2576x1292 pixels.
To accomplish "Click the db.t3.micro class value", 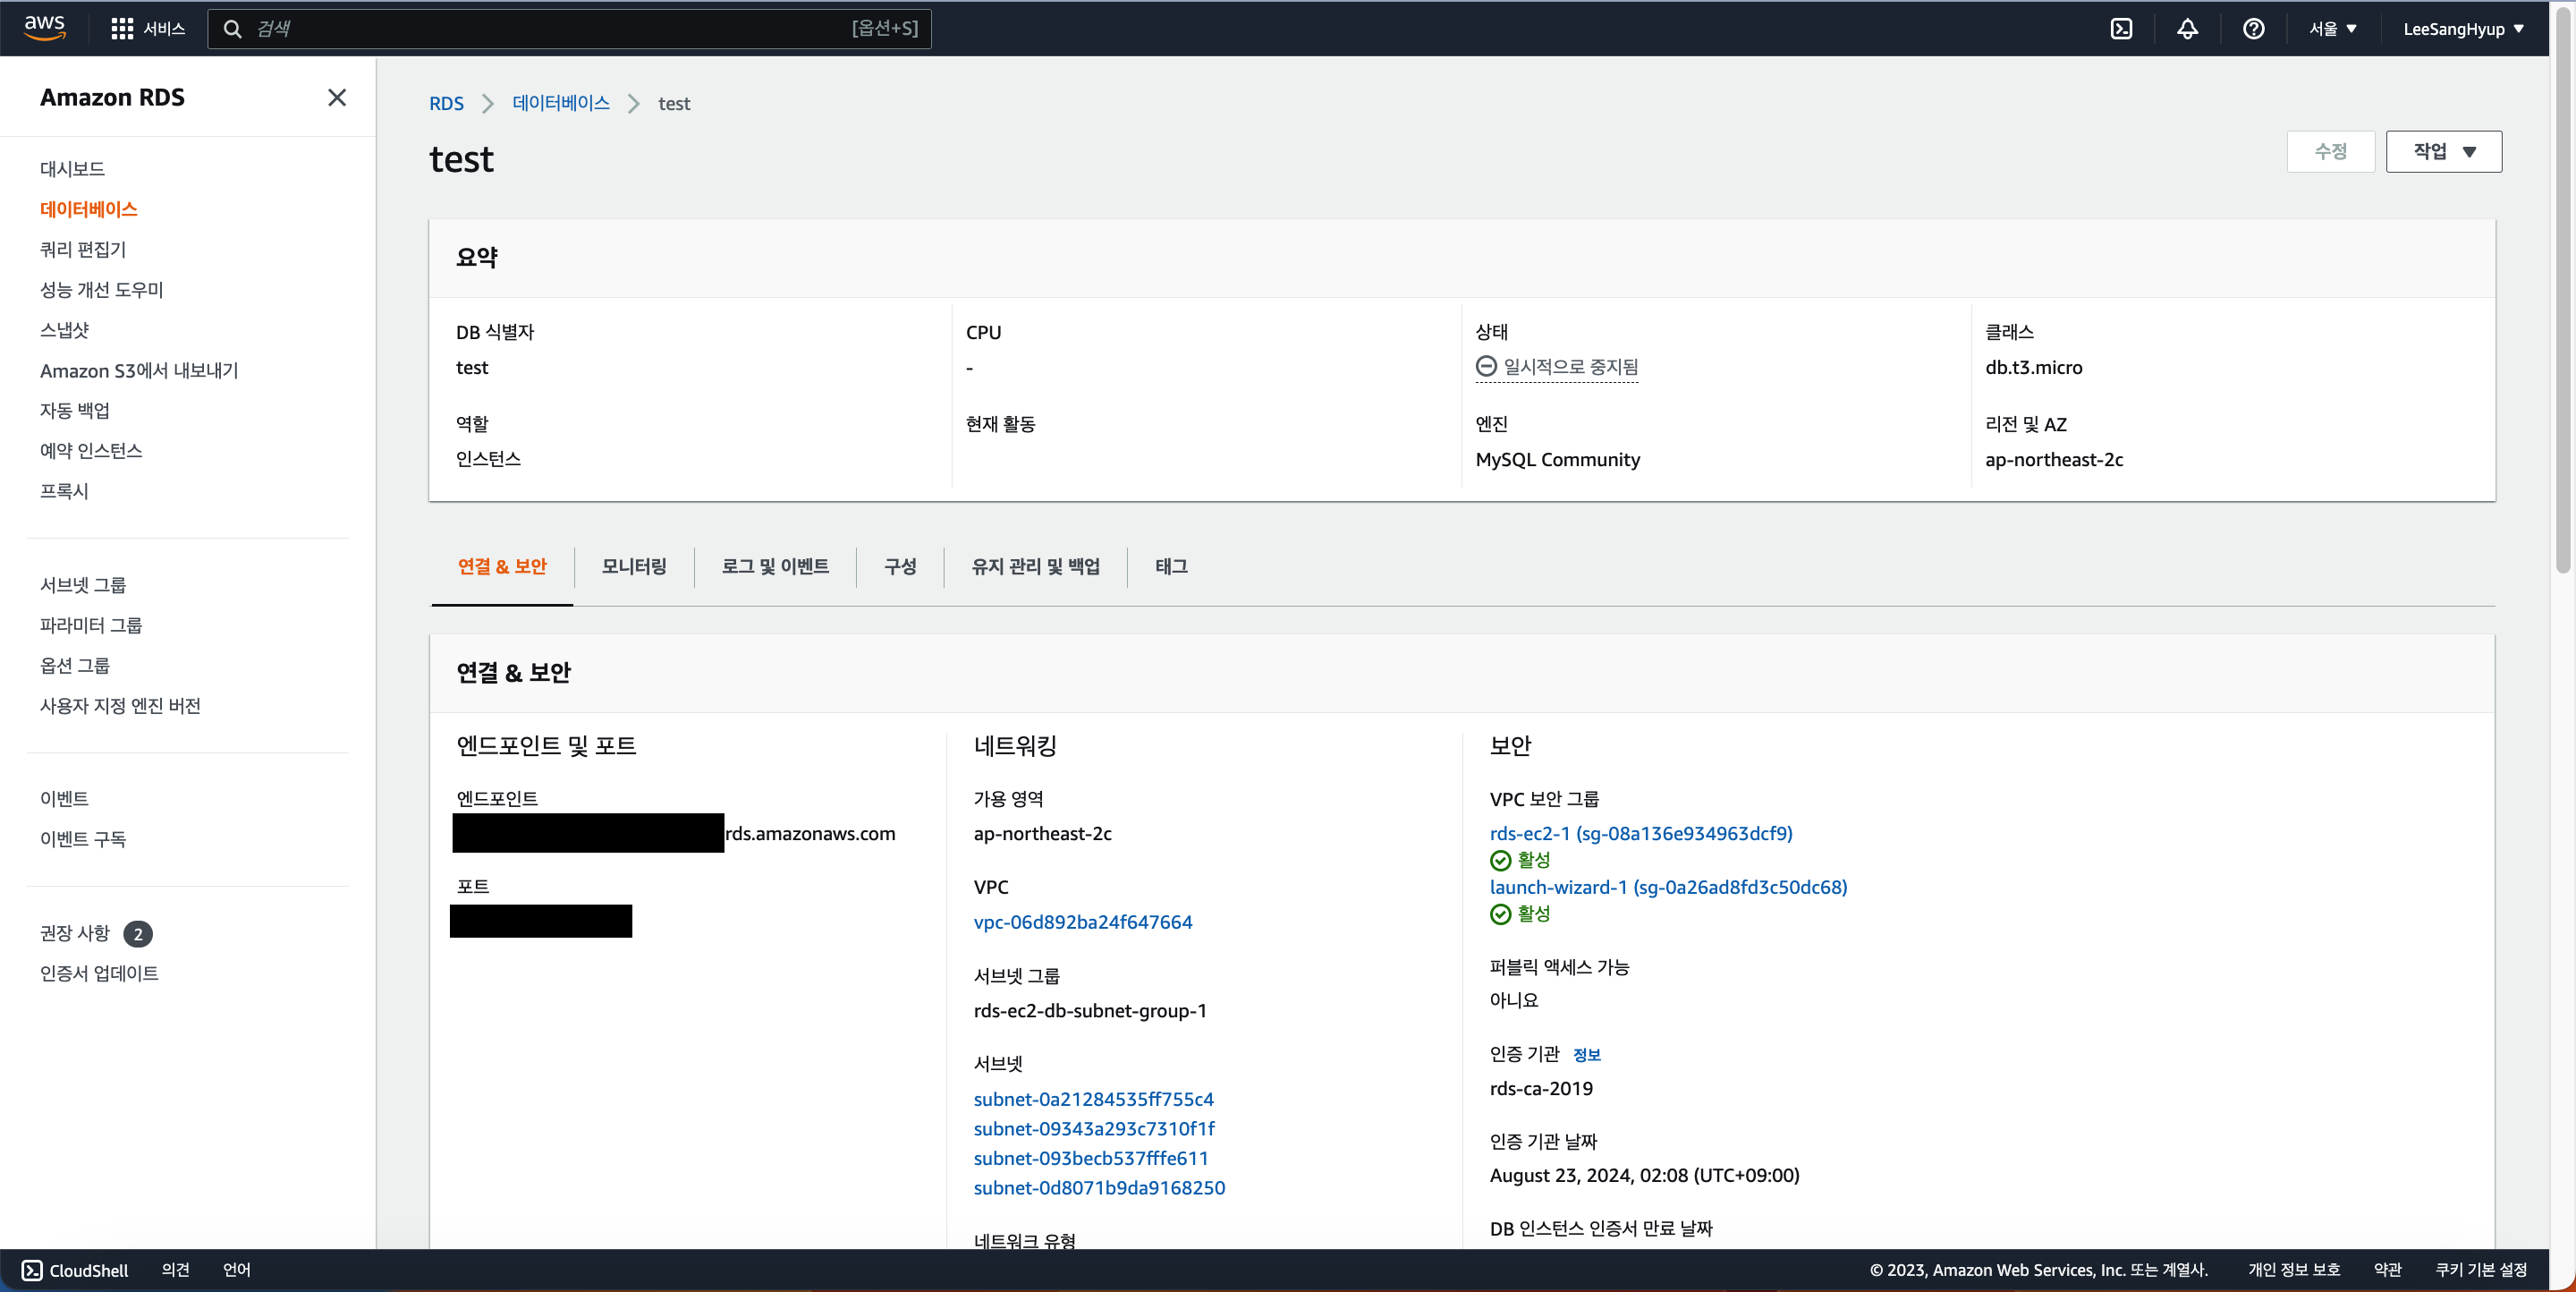I will [2033, 367].
